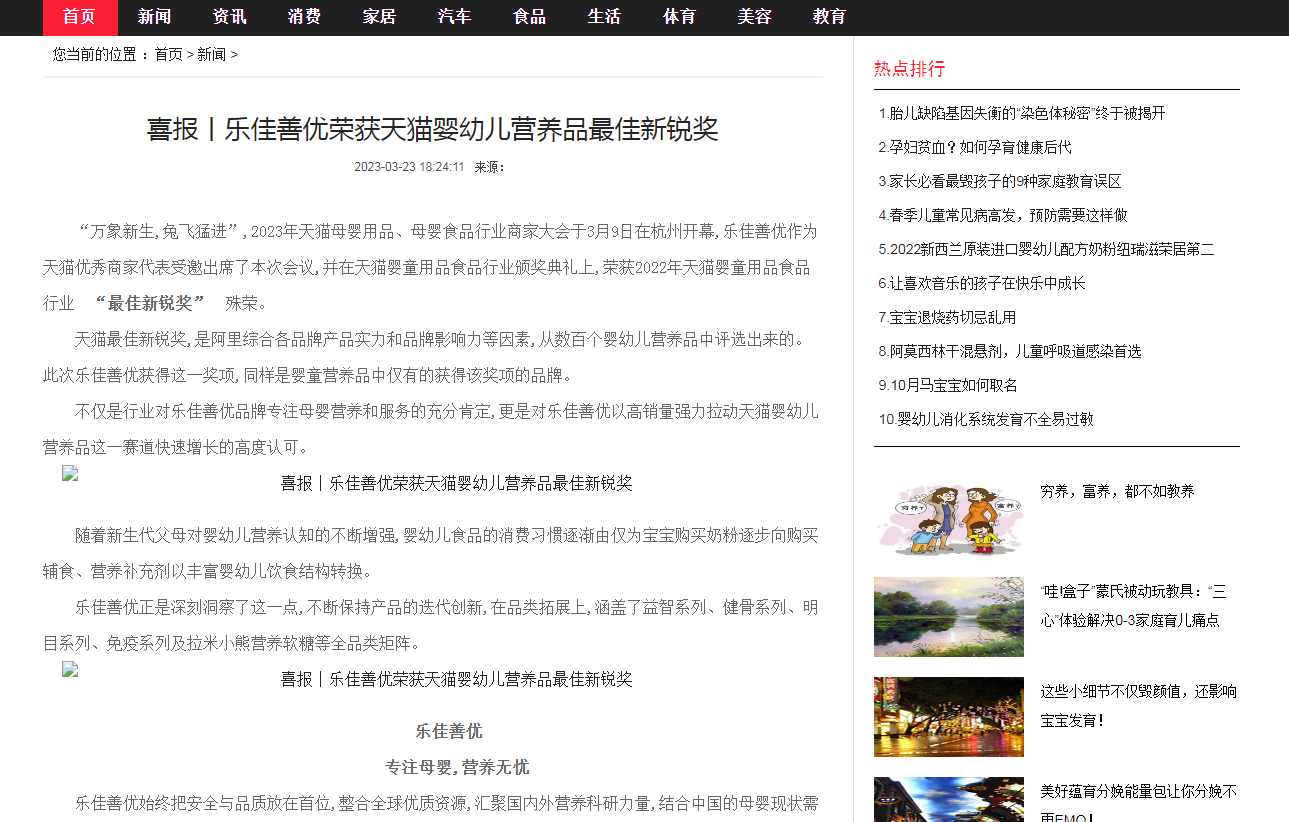Open hot article 胎儿缺陷基因失衡的染色体秘密
Viewport: 1289px width, 822px height.
[1027, 113]
